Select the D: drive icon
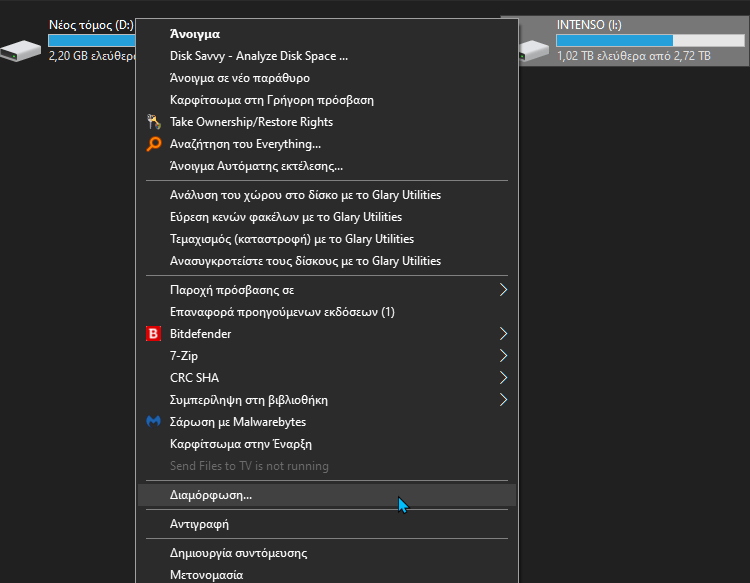 coord(21,51)
